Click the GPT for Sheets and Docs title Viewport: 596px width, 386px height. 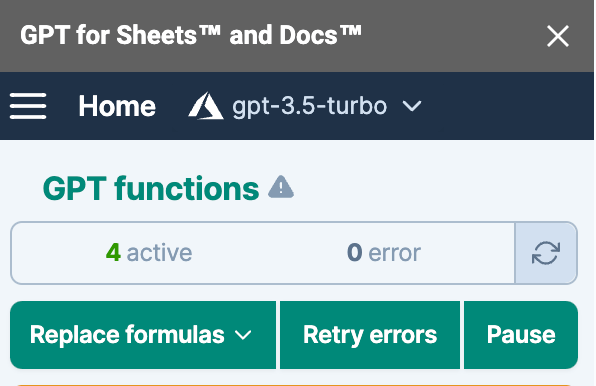tap(191, 35)
